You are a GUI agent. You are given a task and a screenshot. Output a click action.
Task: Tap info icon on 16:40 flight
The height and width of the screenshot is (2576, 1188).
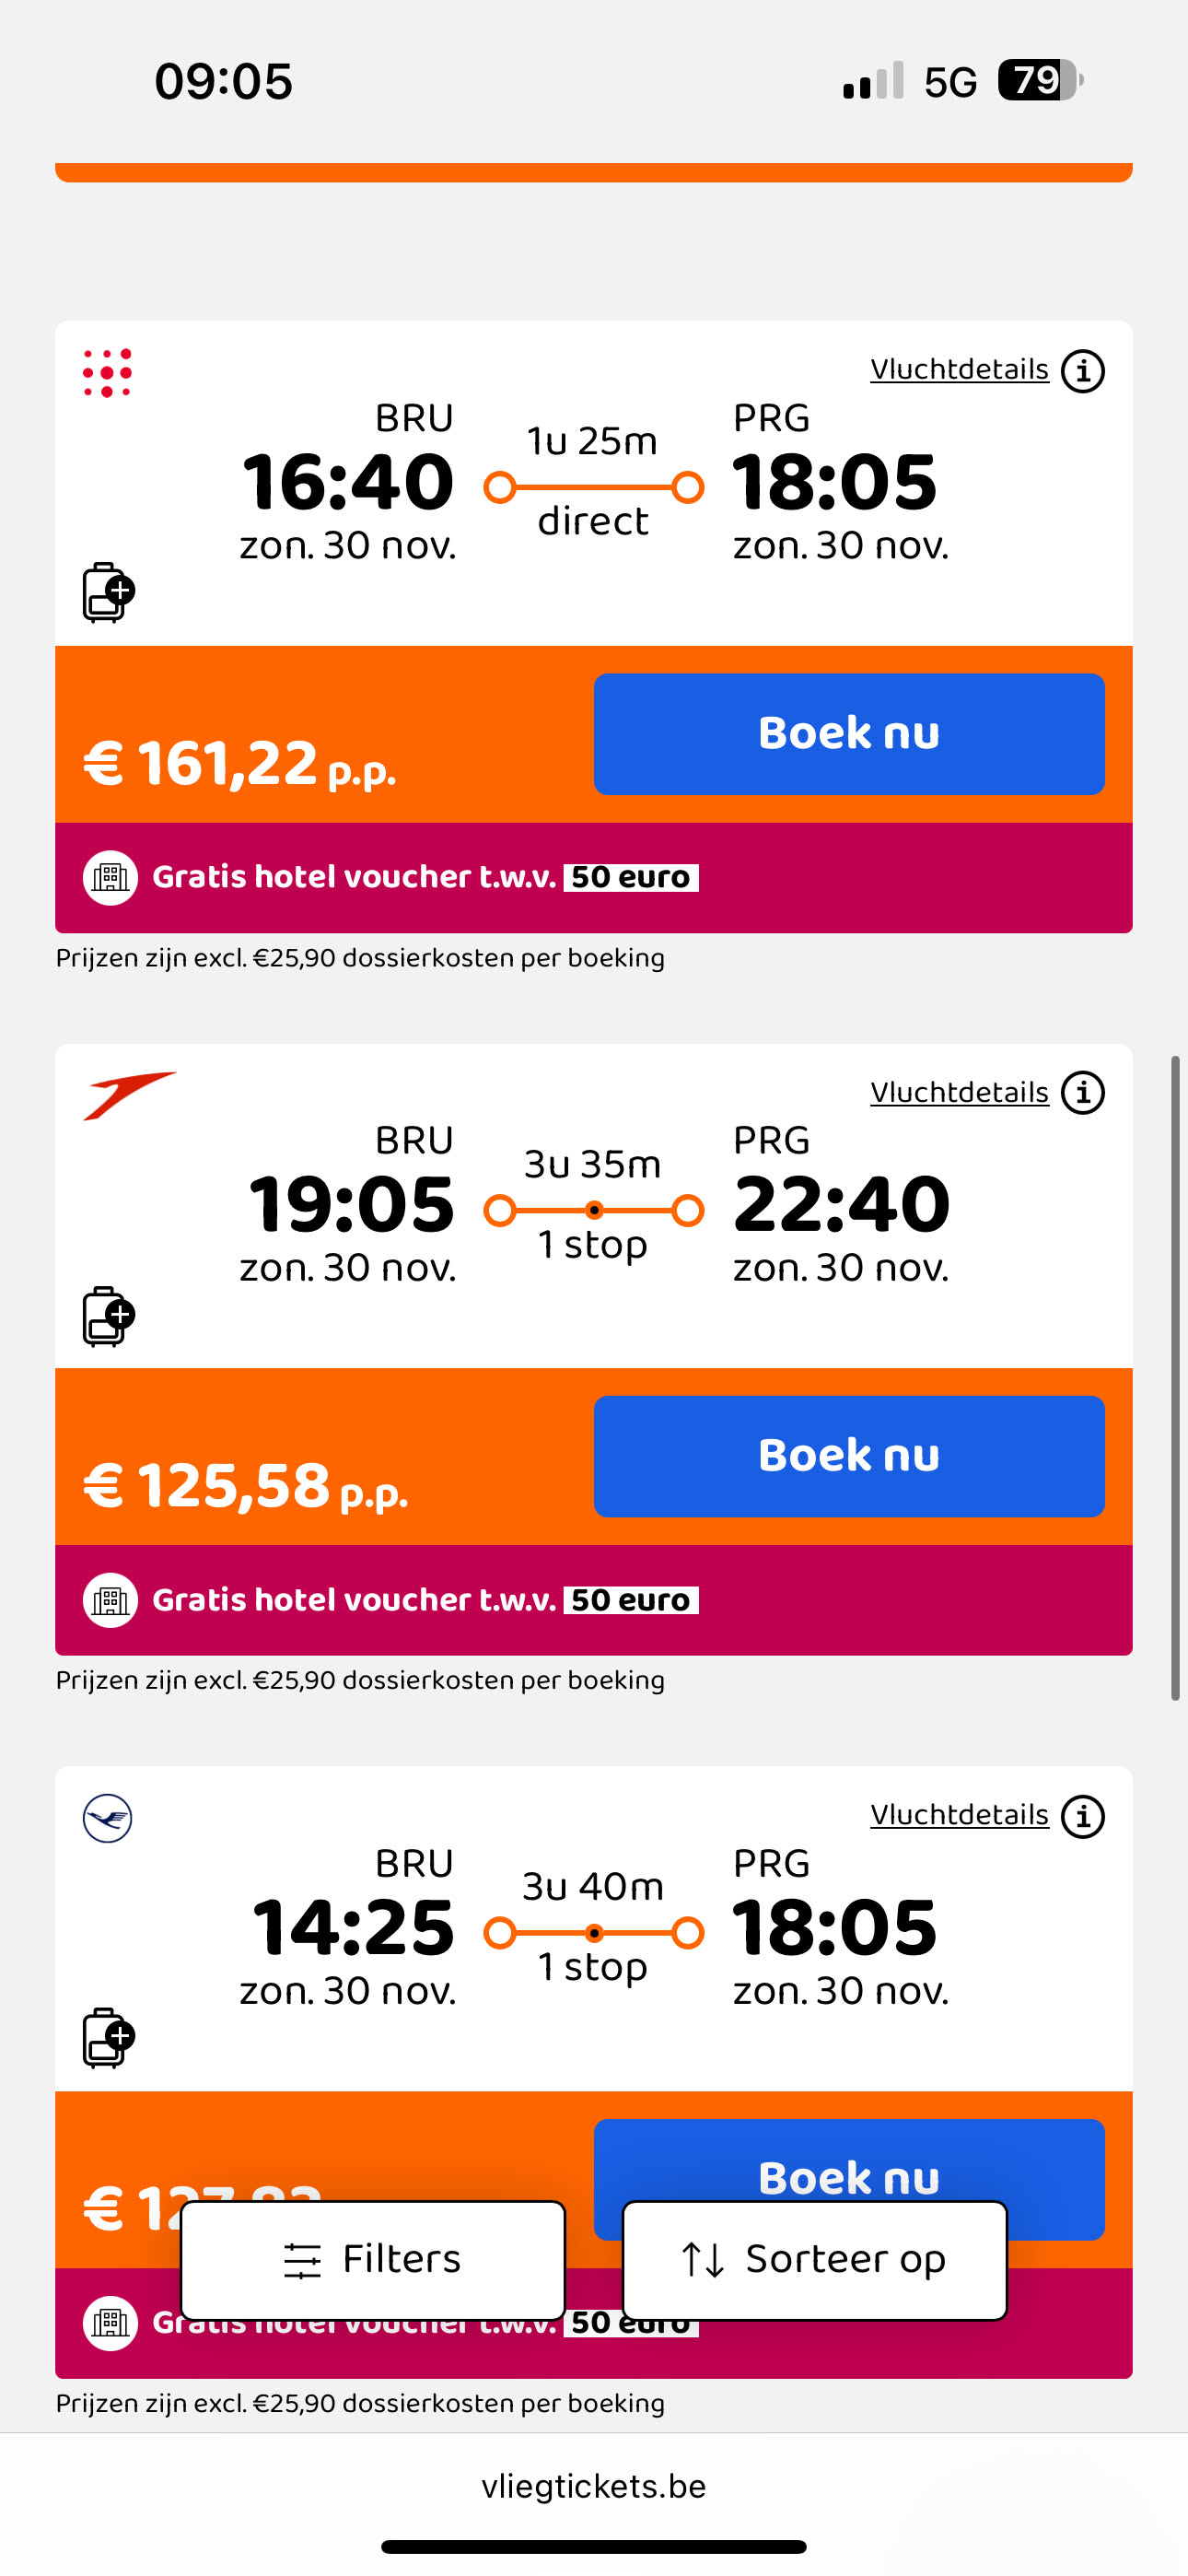1082,371
